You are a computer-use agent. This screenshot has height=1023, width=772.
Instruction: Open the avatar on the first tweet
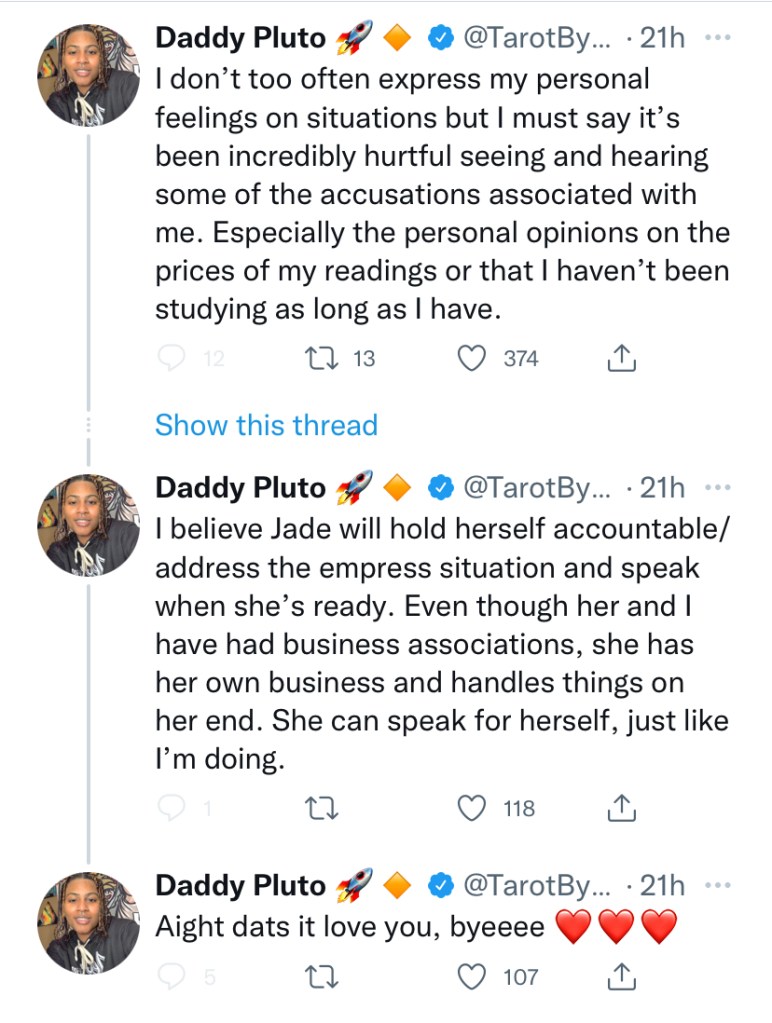(88, 75)
